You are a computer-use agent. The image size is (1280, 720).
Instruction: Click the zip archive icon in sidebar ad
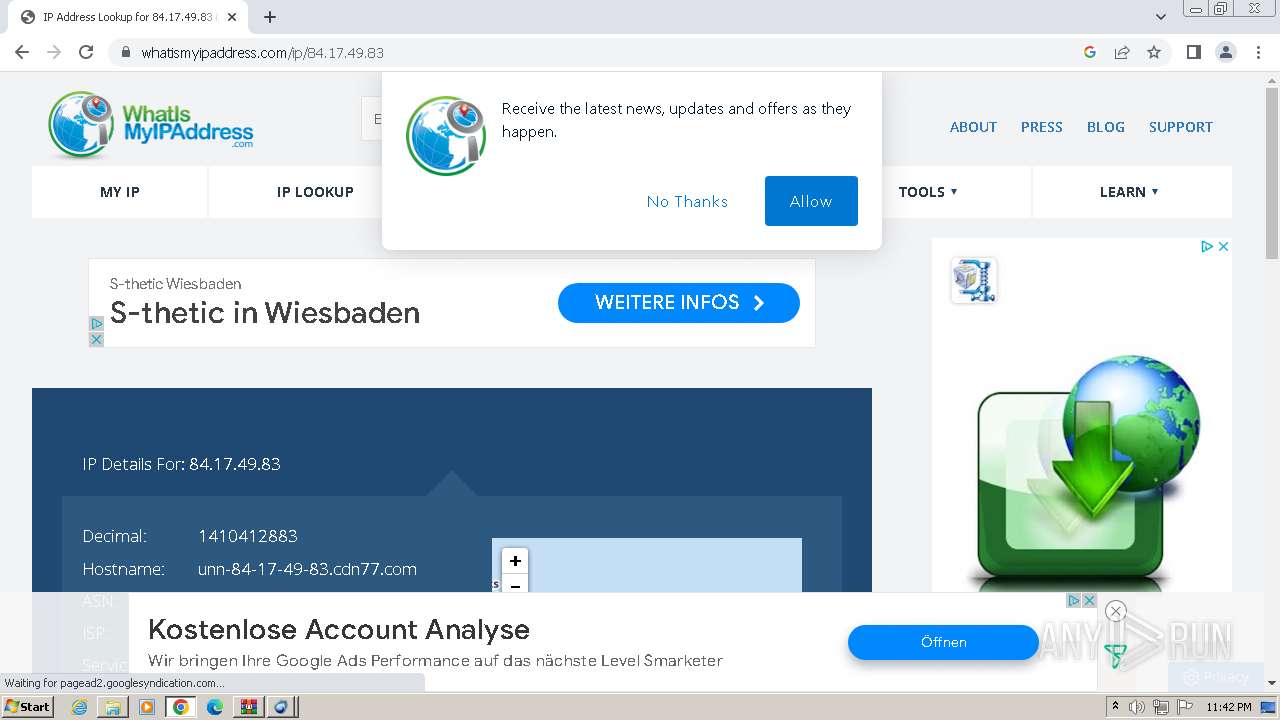pos(973,281)
